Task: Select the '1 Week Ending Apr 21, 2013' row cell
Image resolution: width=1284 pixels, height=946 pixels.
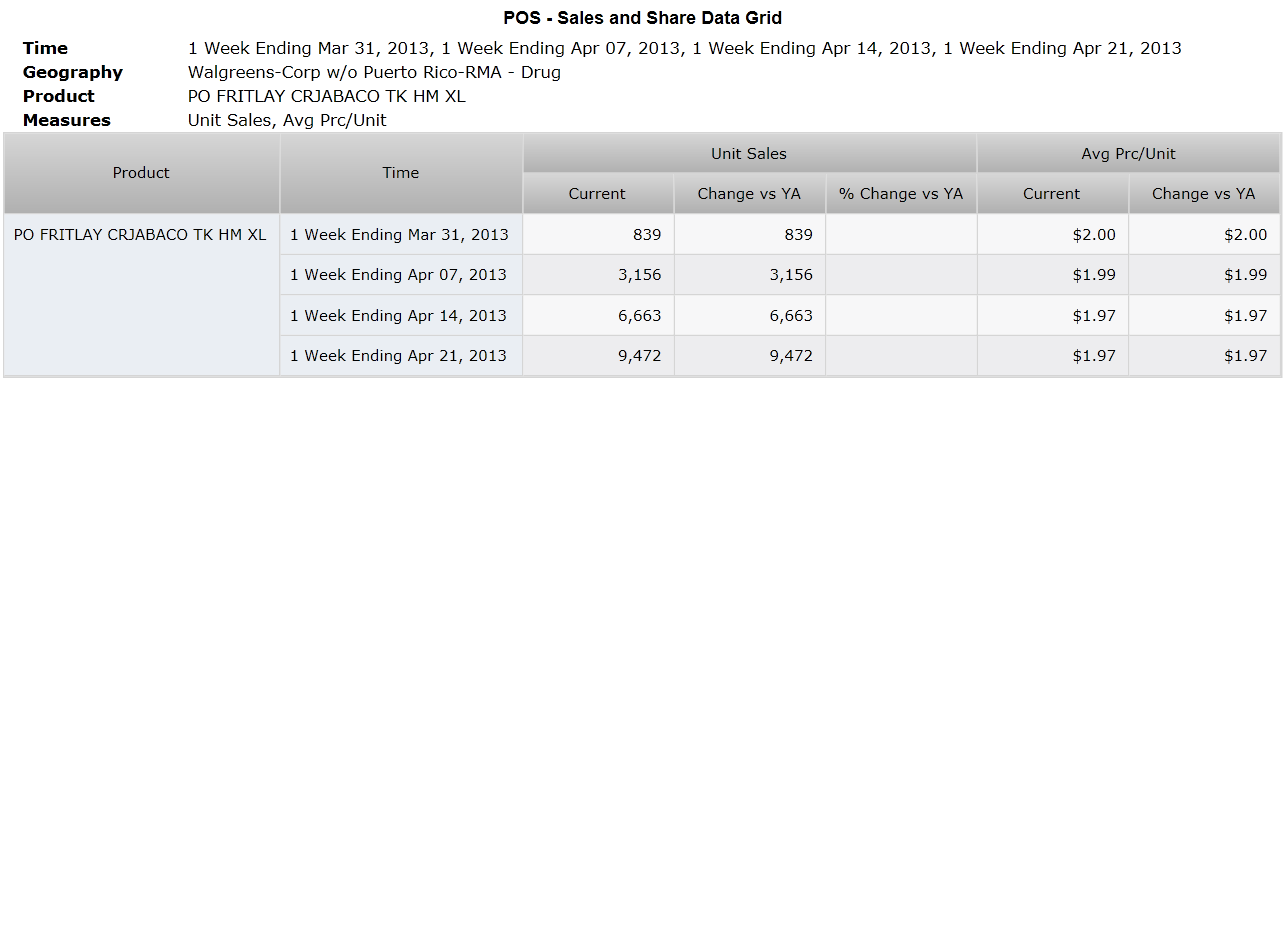Action: (401, 356)
